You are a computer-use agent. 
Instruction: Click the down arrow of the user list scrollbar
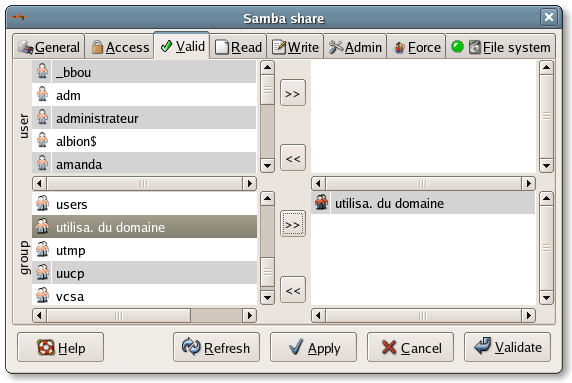point(267,166)
